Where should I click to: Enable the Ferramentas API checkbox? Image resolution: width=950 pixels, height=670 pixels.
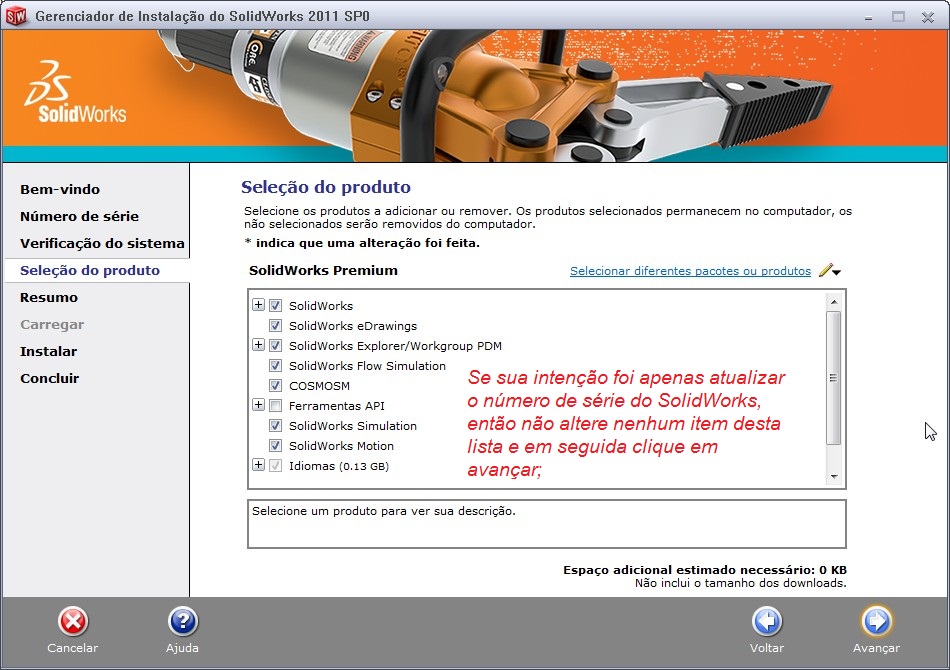pos(275,405)
